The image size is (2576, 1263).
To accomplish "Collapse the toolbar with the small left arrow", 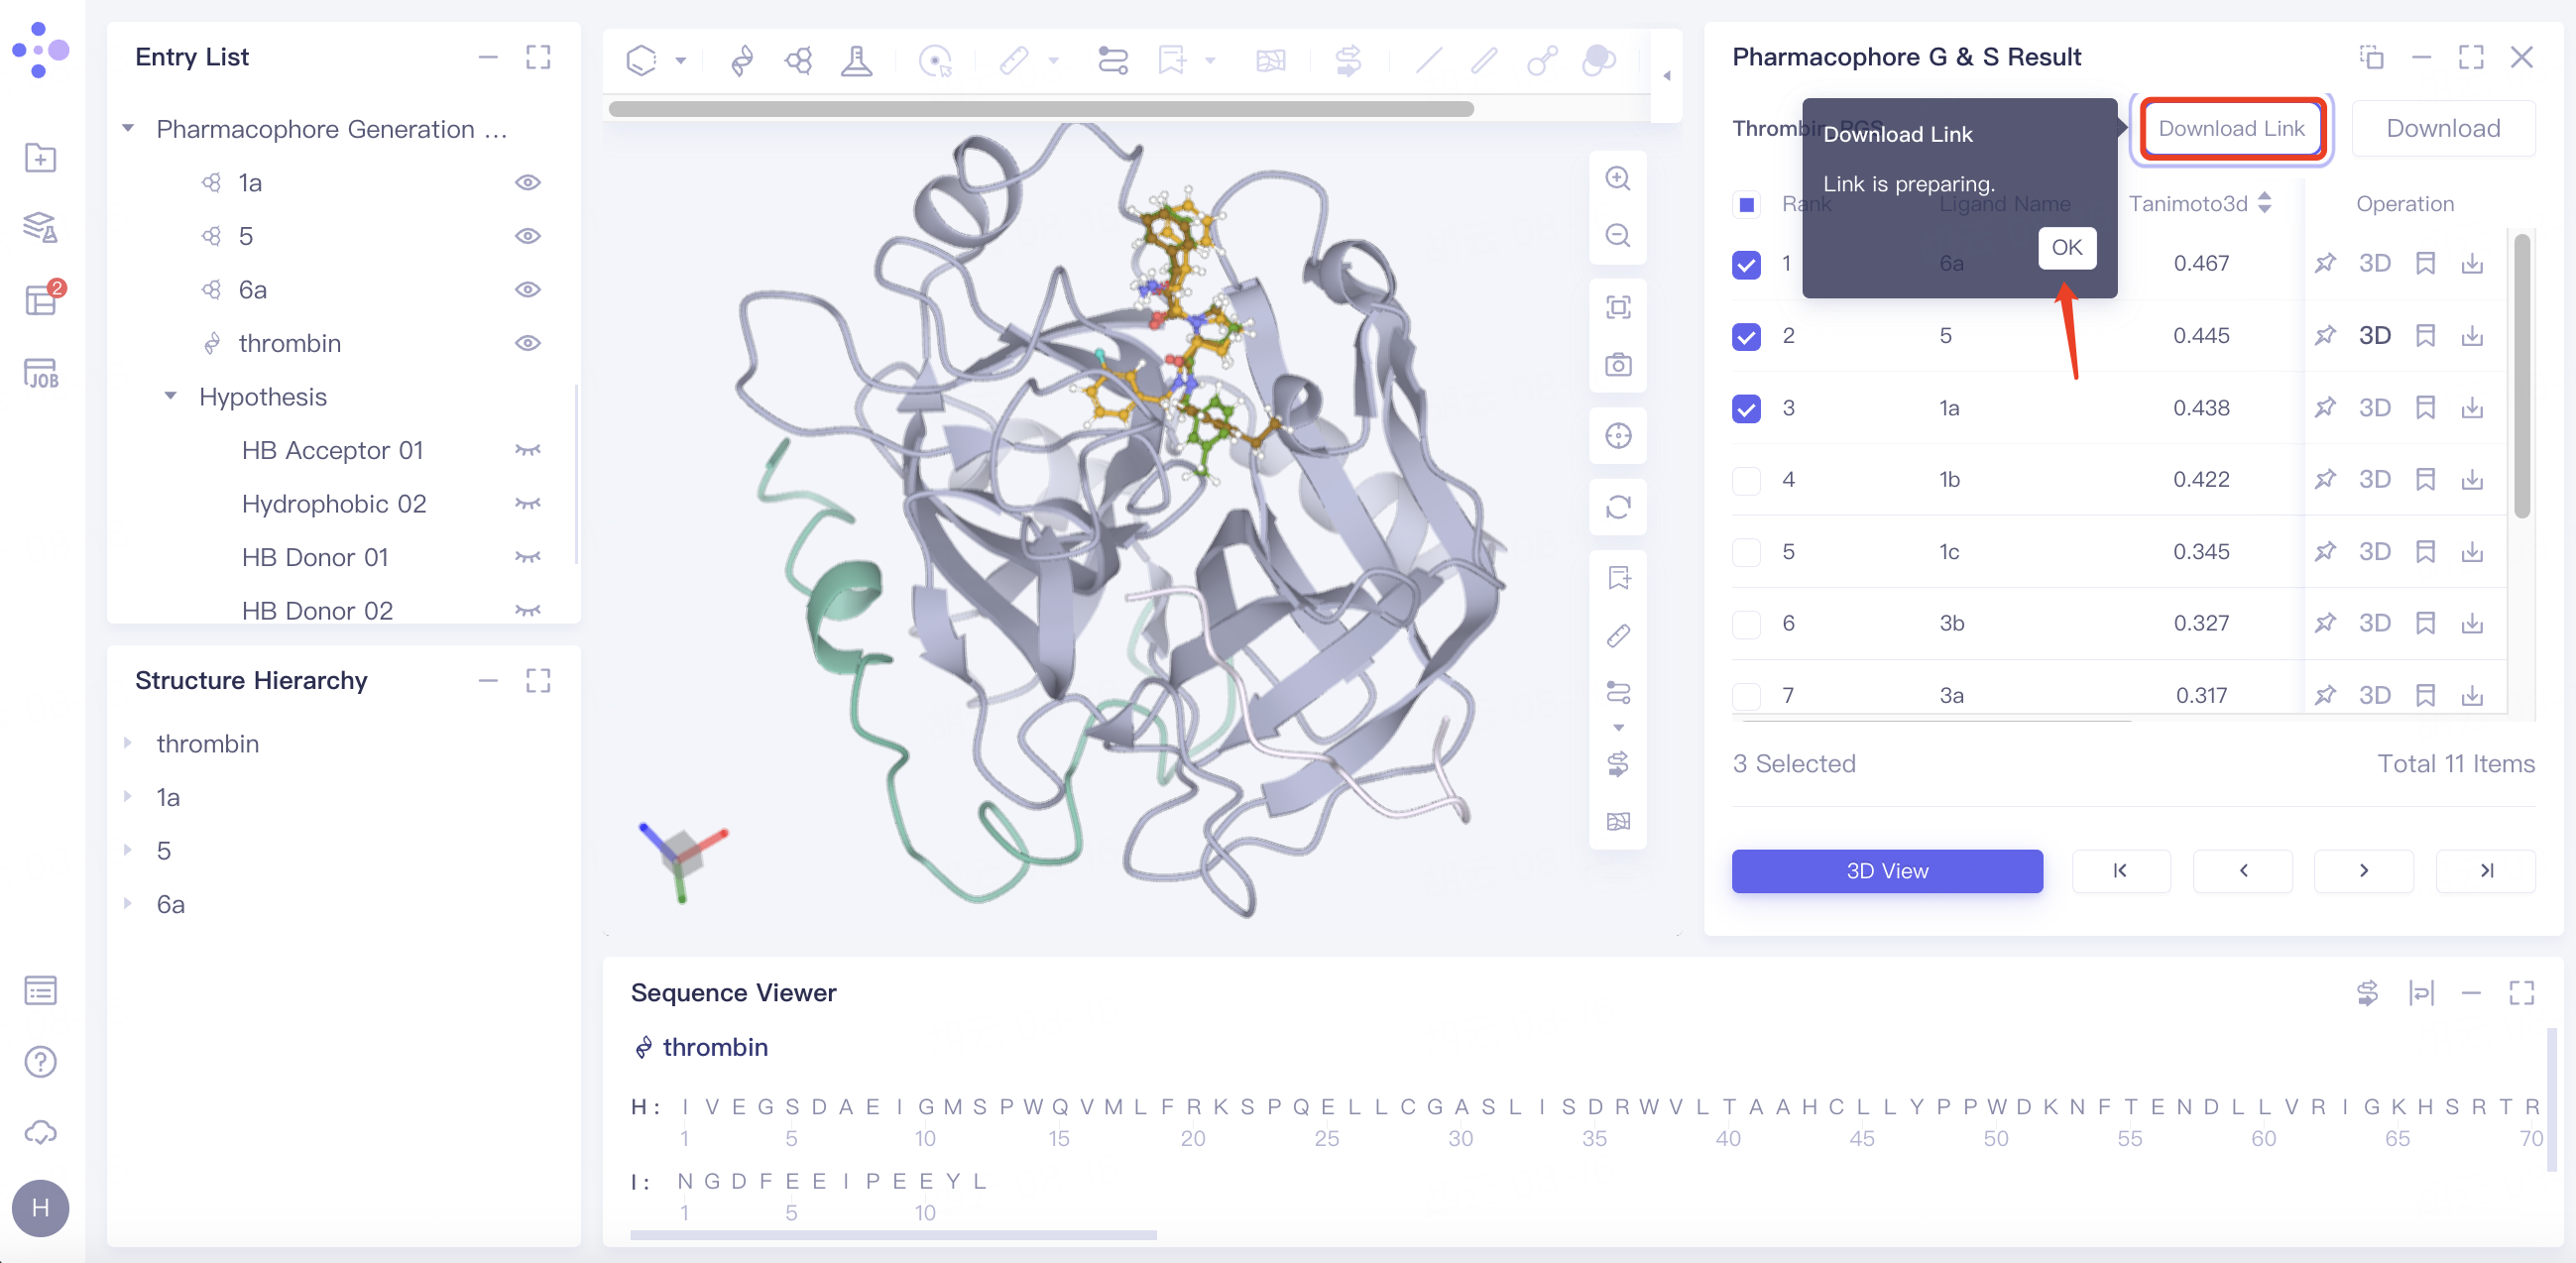I will pyautogui.click(x=1666, y=76).
